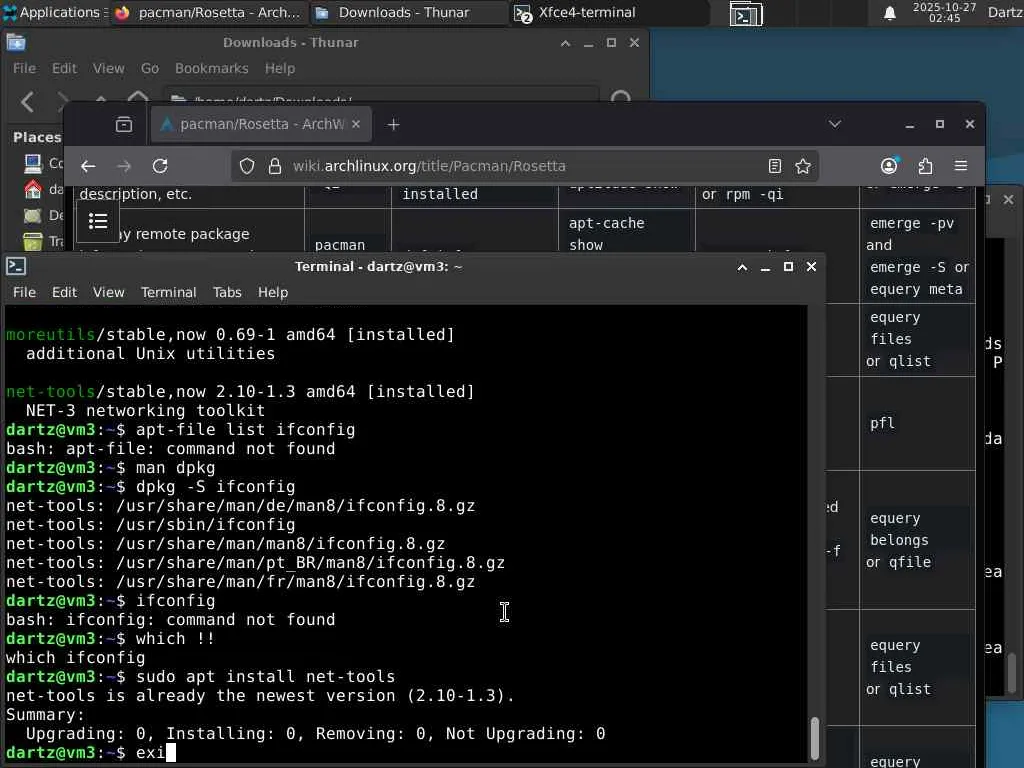
Task: Click the terminal window icon in title bar
Action: click(16, 266)
